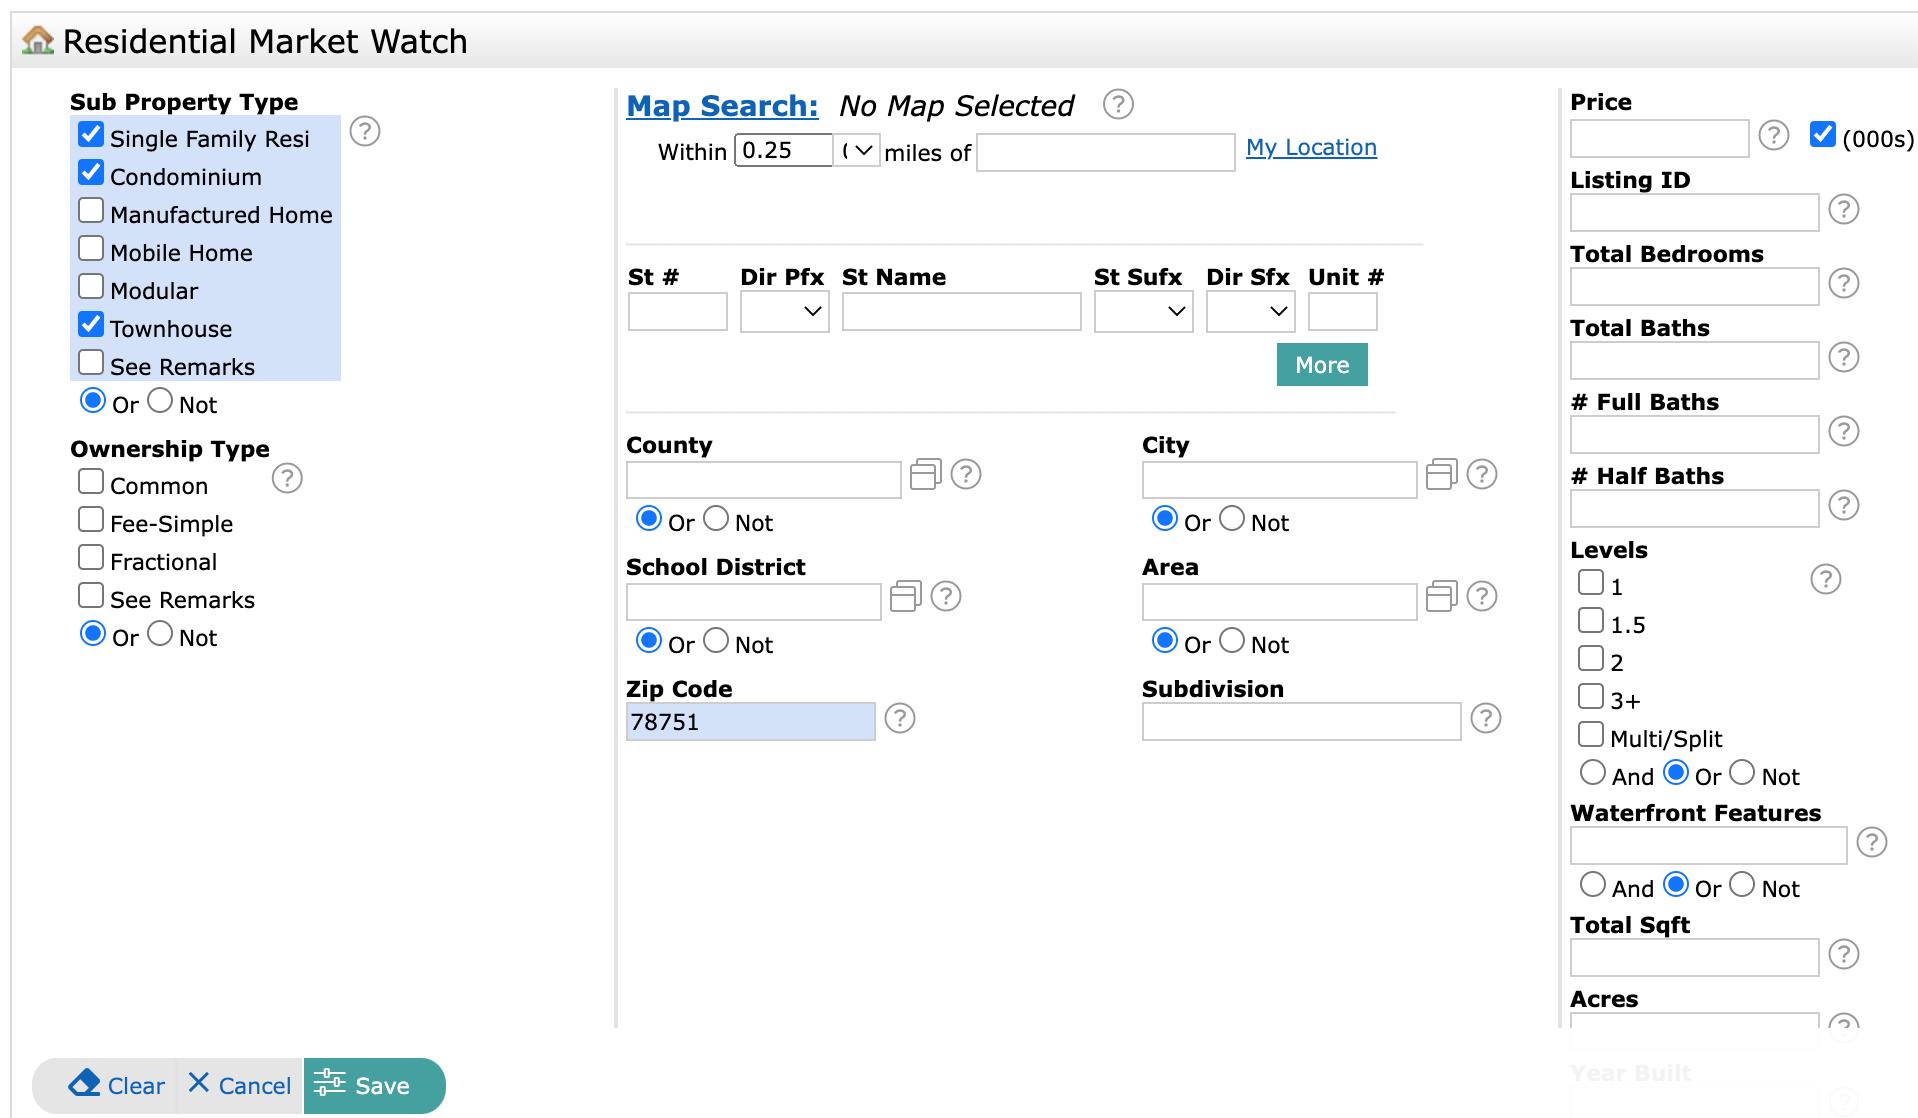Click the Subdivision input field
This screenshot has width=1918, height=1118.
pos(1300,722)
